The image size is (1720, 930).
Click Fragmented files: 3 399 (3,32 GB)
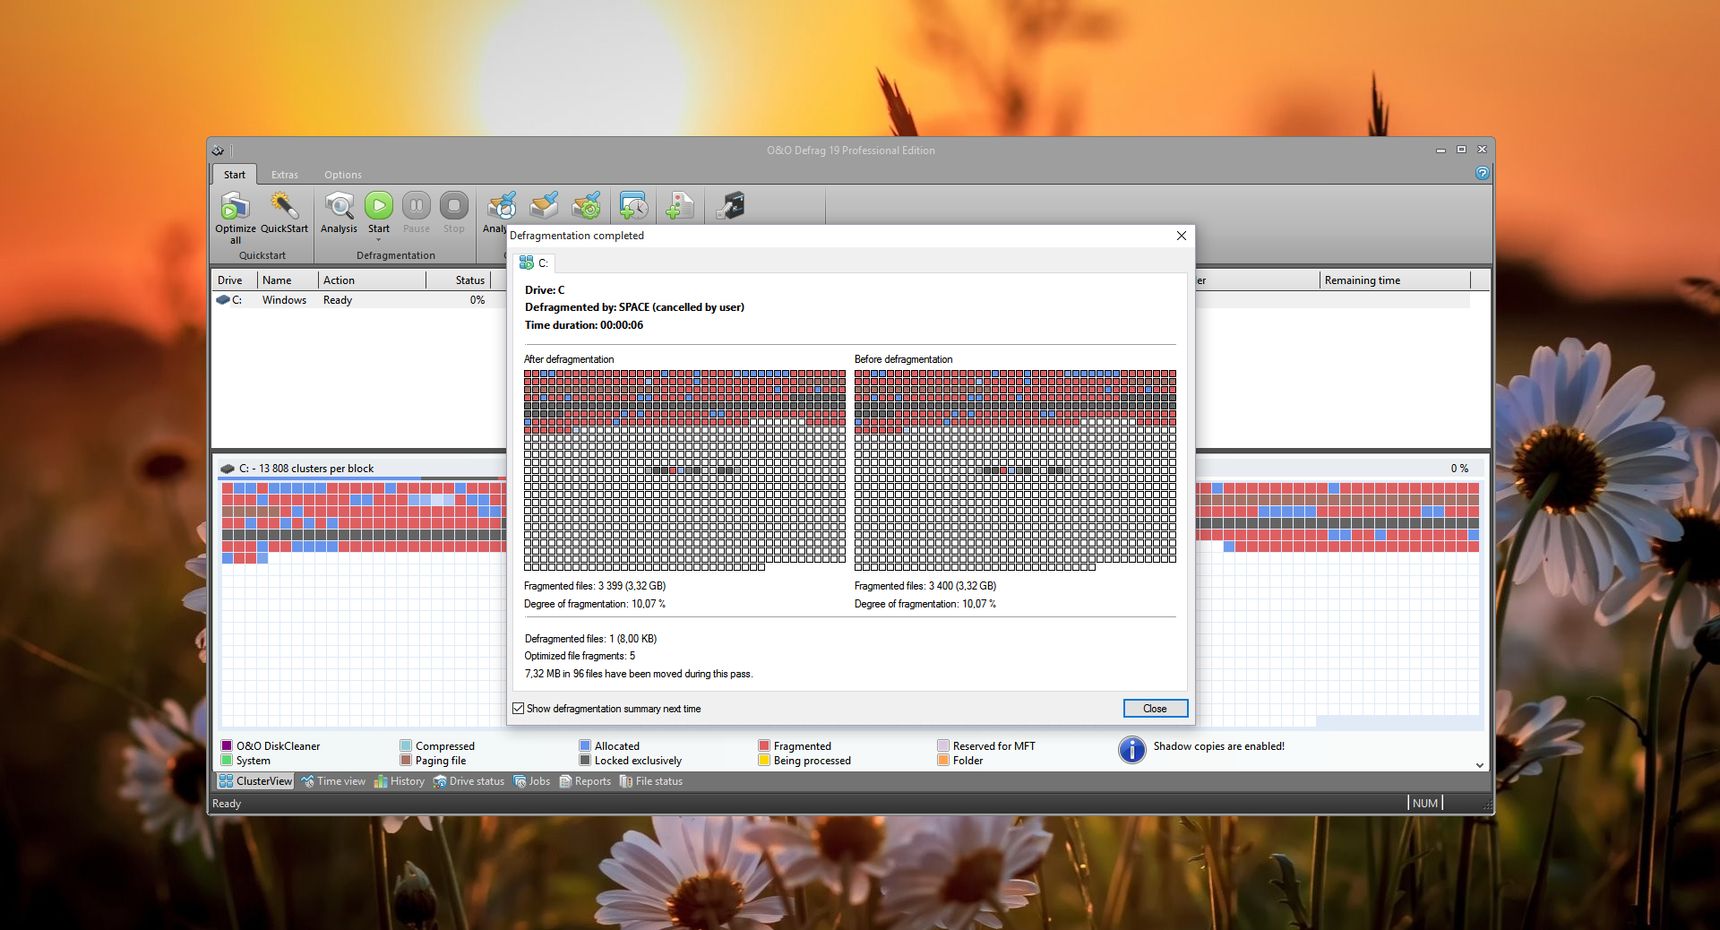[595, 586]
